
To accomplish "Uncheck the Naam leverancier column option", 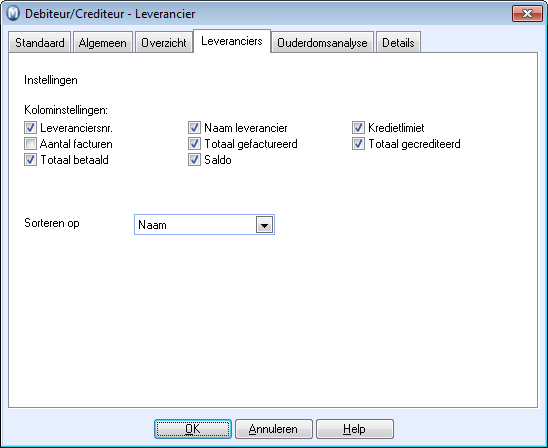I will [x=194, y=128].
